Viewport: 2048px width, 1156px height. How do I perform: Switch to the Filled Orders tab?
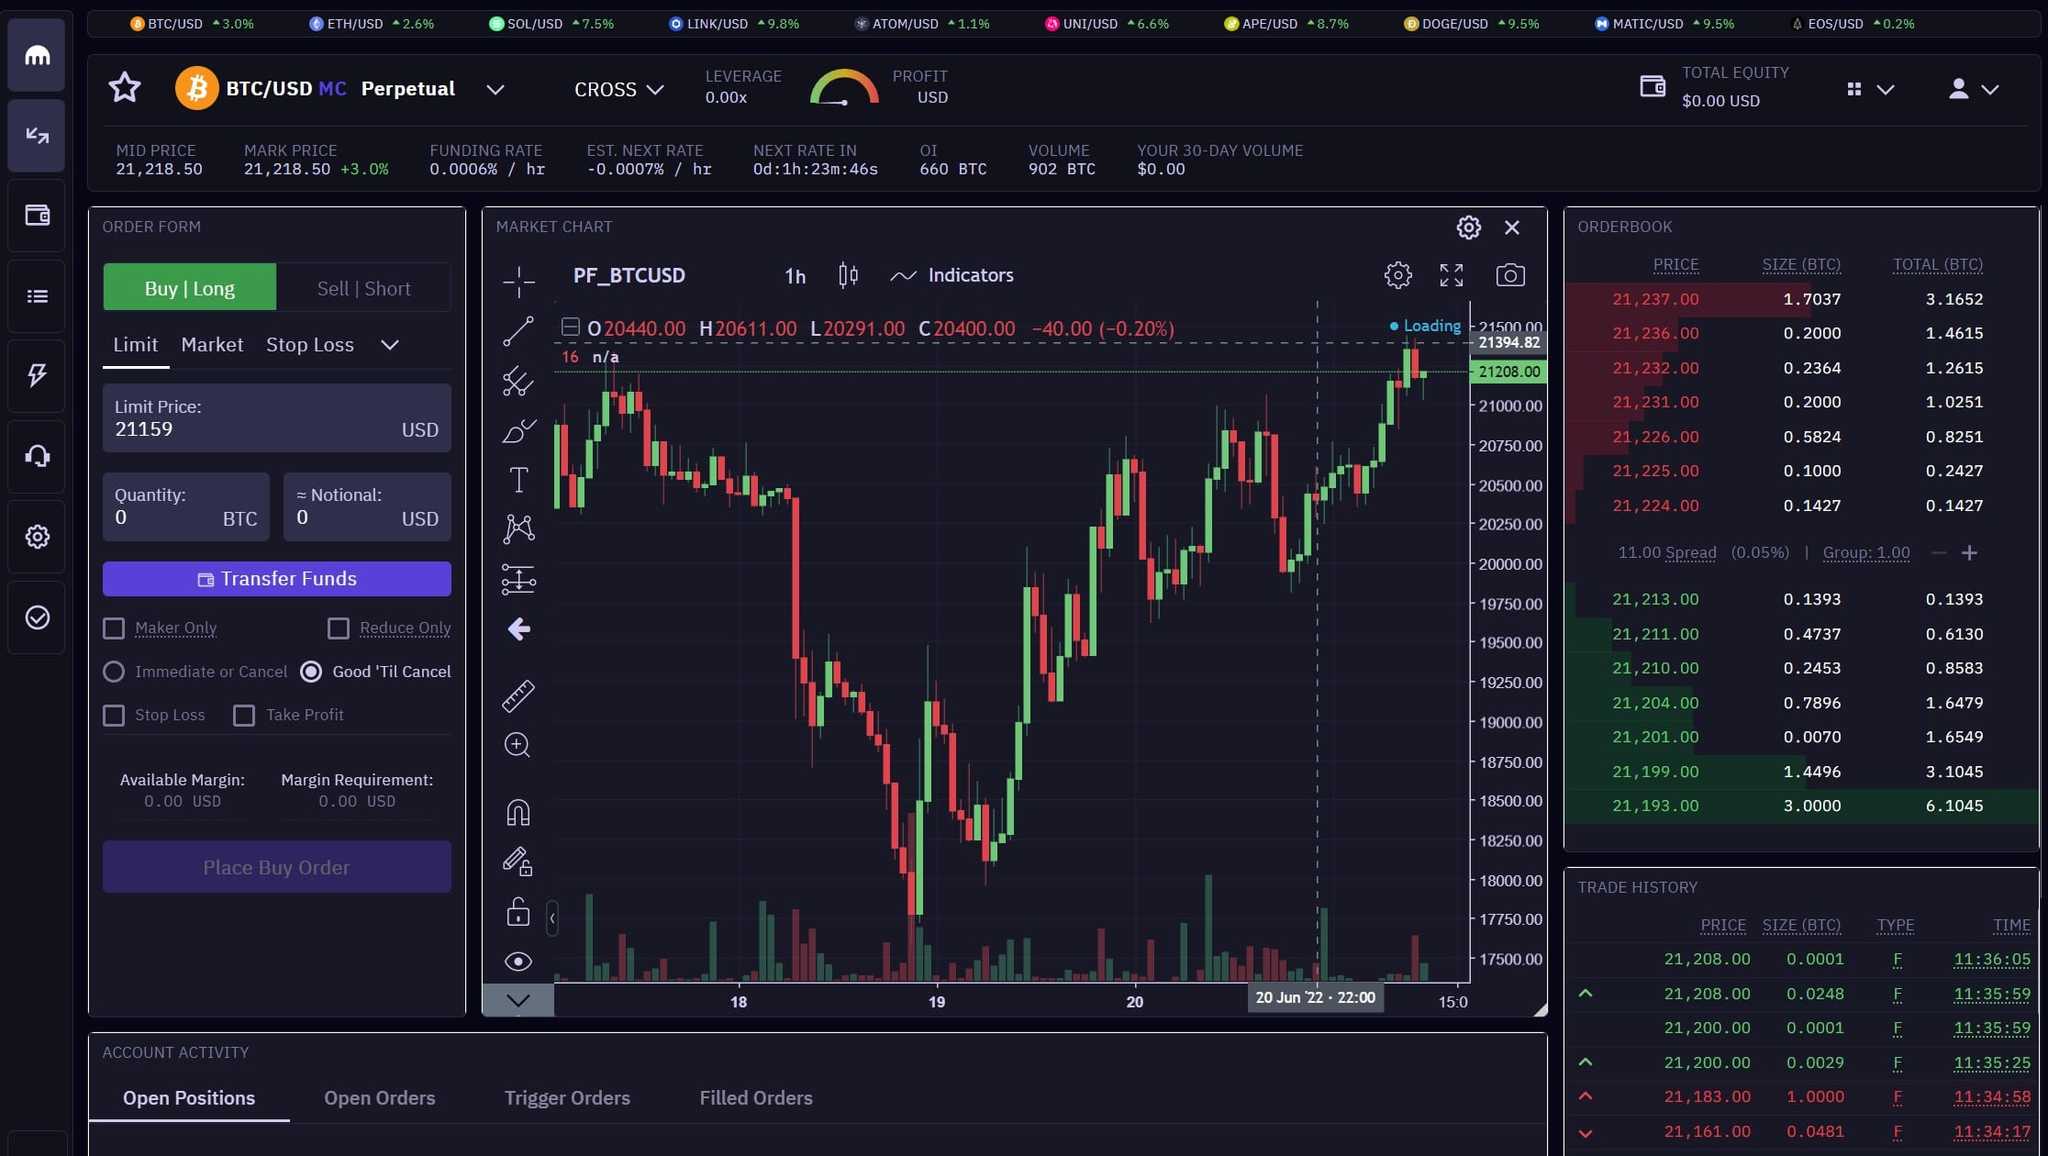[x=755, y=1097]
